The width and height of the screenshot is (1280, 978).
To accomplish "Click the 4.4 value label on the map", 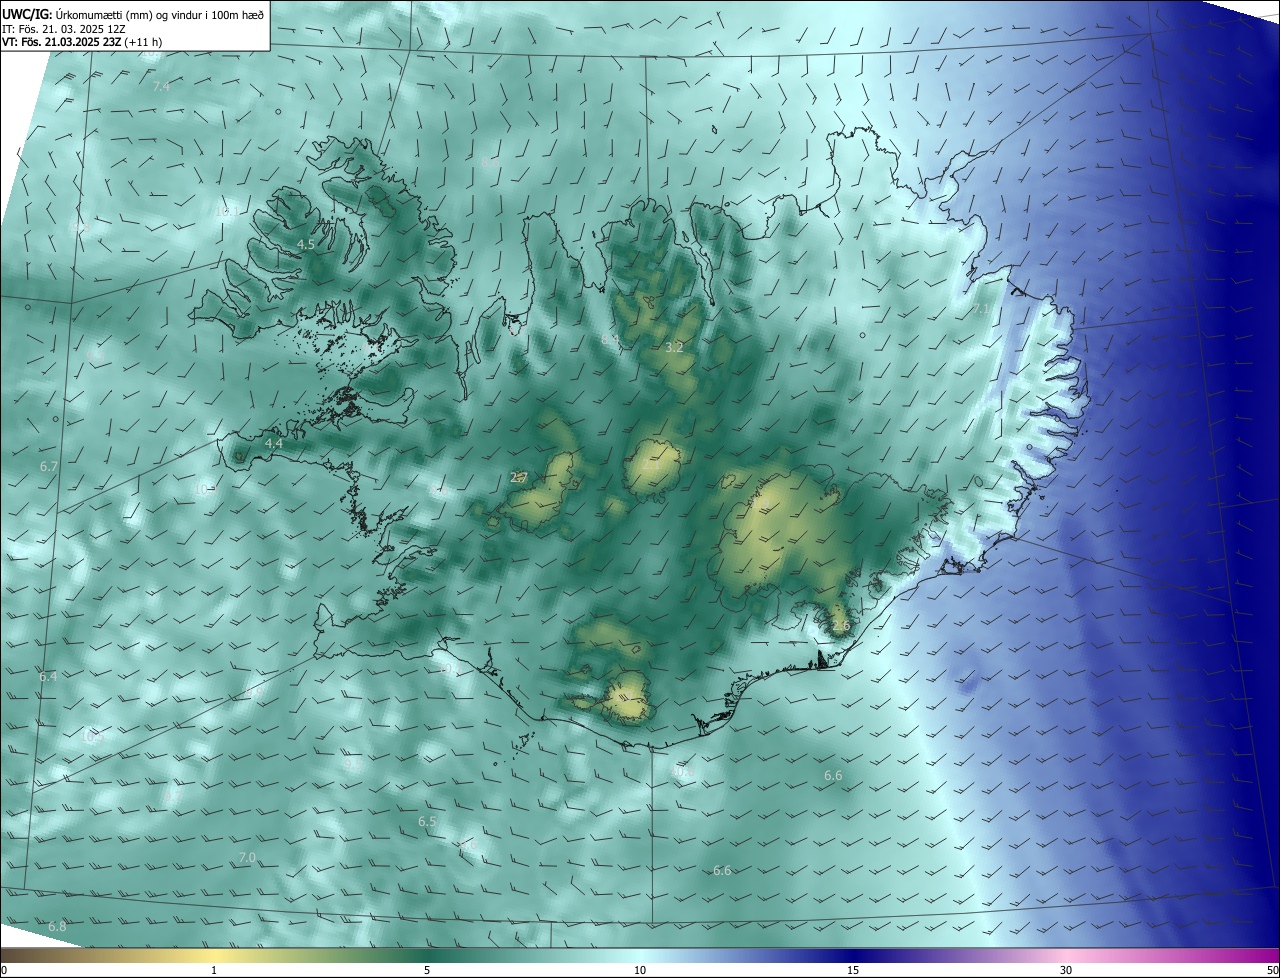I will [274, 443].
